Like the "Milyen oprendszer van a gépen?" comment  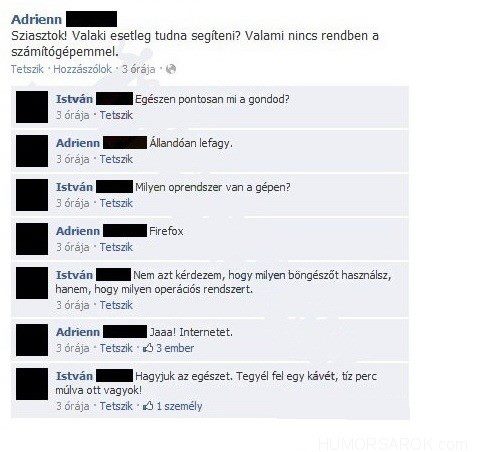coord(116,203)
